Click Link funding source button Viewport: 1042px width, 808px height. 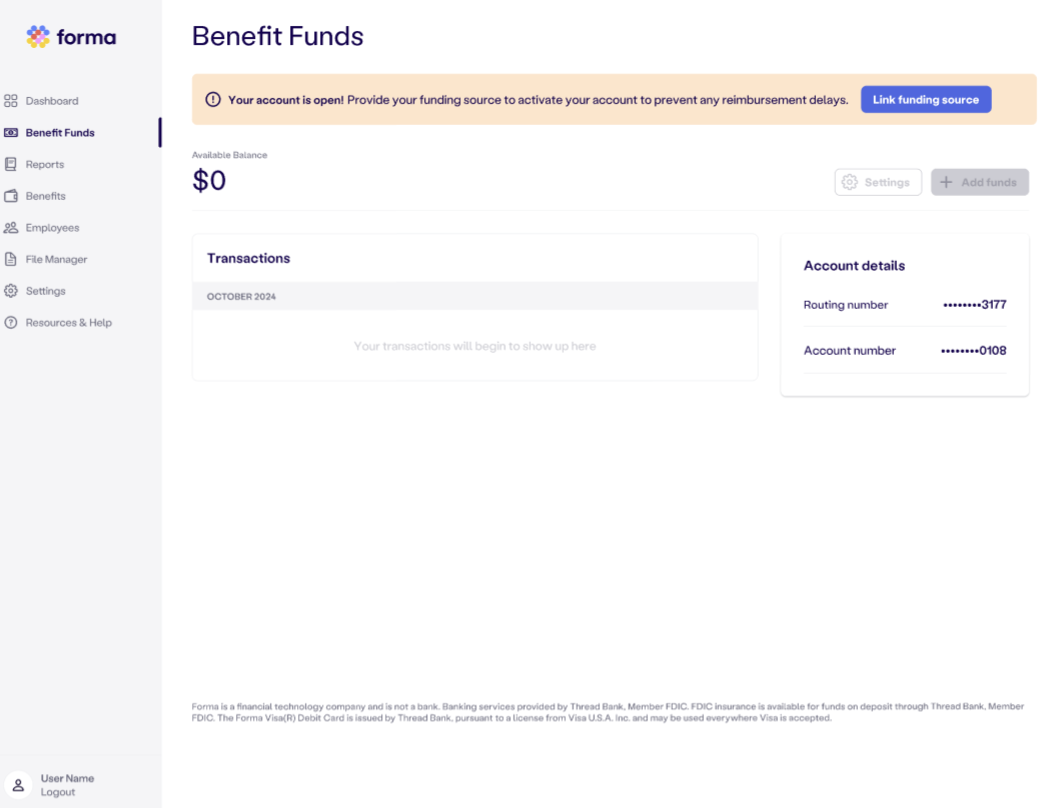(926, 100)
